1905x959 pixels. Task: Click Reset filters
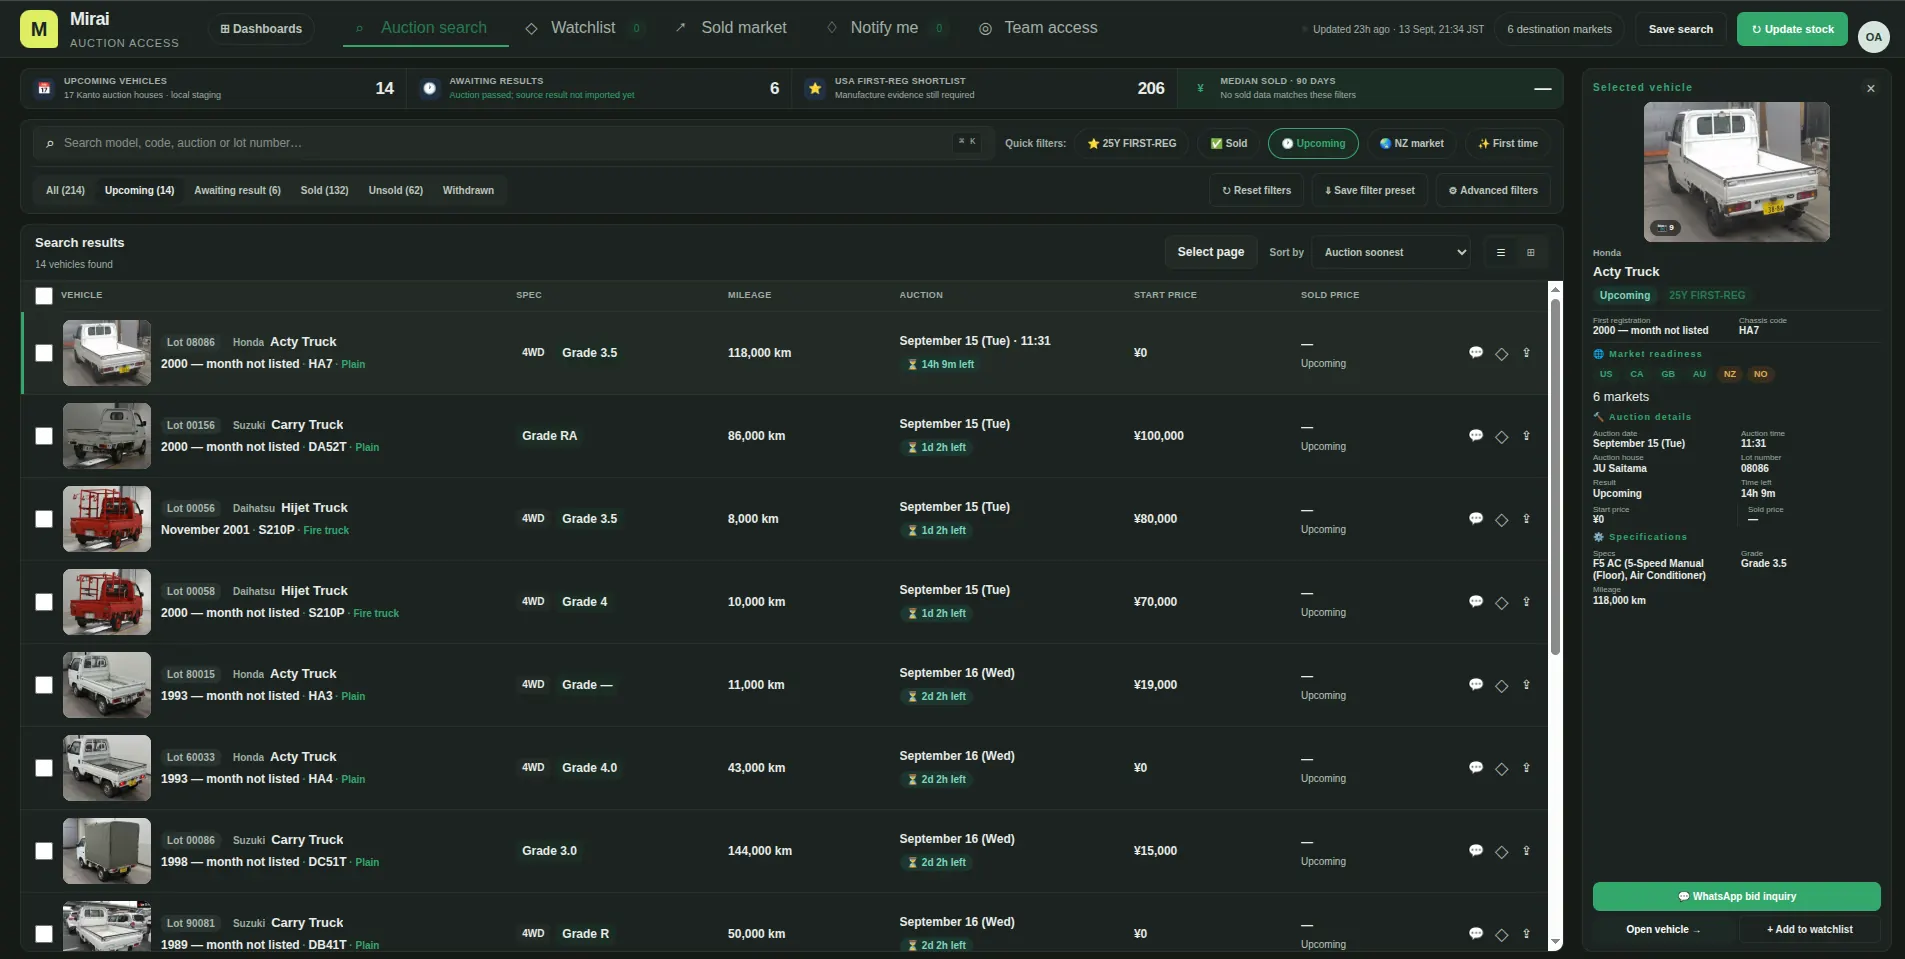[1256, 190]
